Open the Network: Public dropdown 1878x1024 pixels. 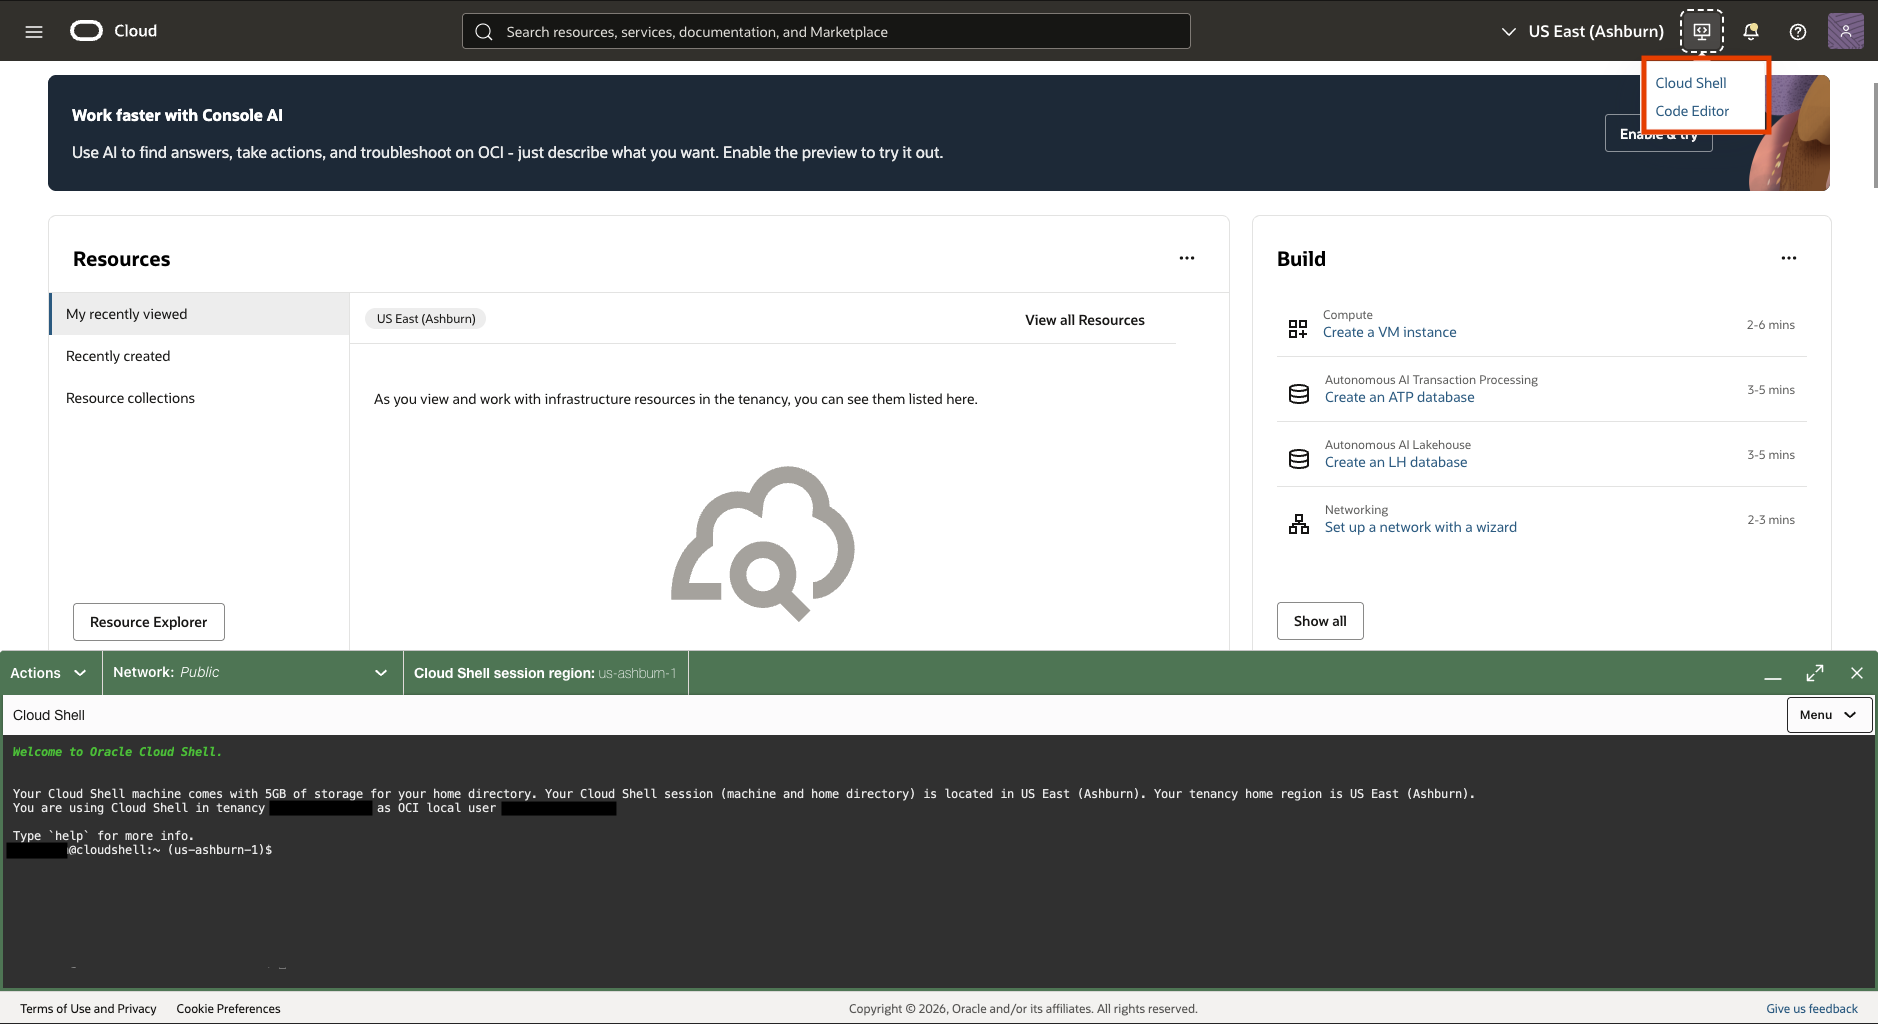[x=252, y=673]
